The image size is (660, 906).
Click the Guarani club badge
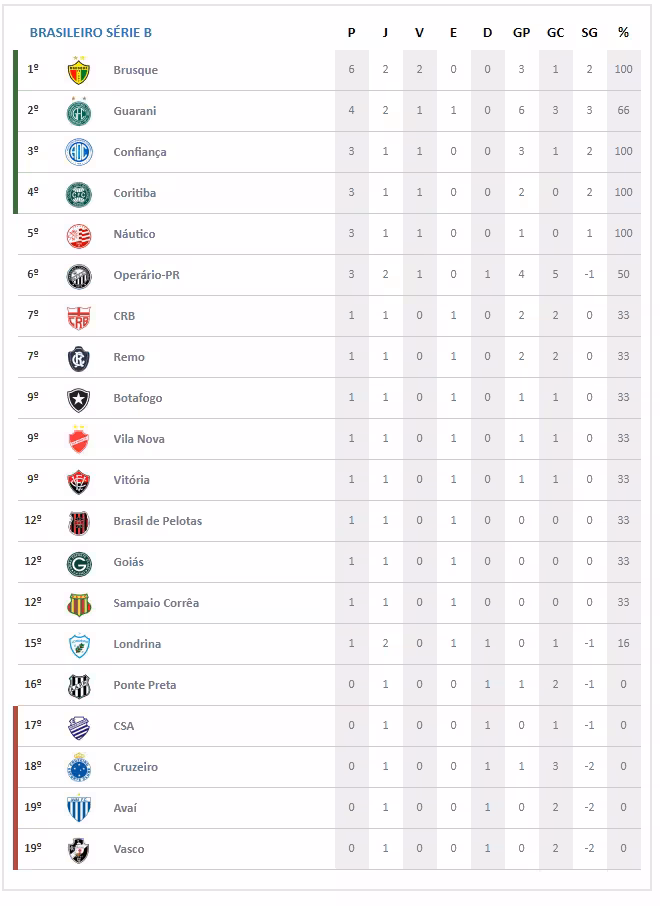point(79,112)
